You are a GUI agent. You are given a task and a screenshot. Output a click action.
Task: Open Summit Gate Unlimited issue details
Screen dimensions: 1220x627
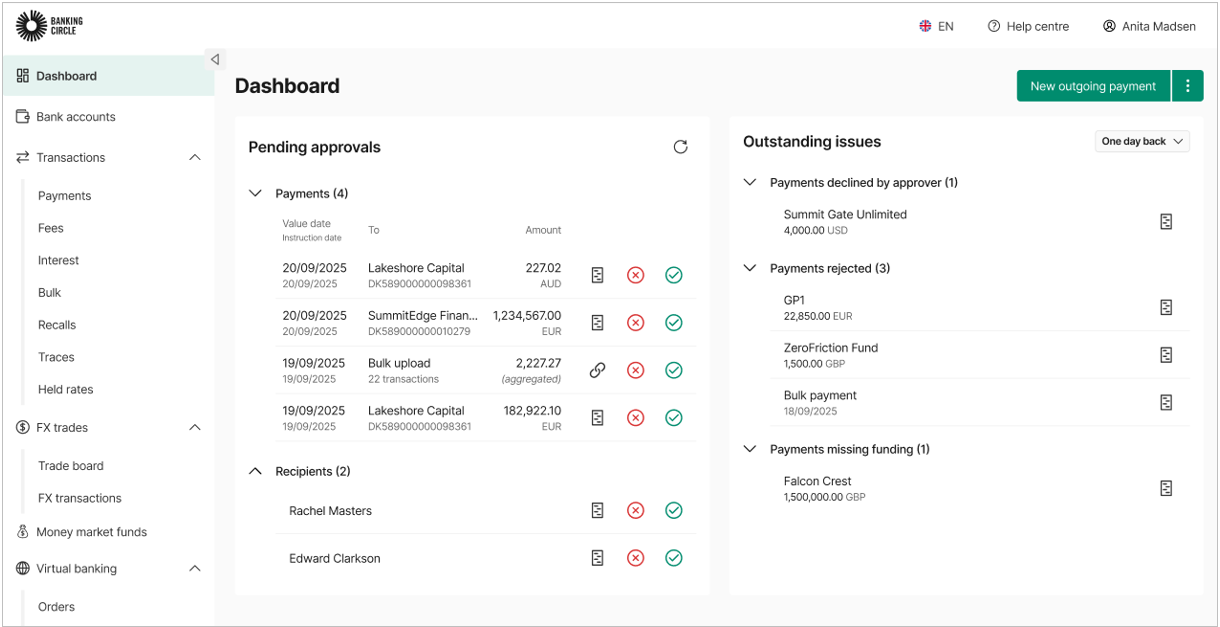[x=1166, y=222]
